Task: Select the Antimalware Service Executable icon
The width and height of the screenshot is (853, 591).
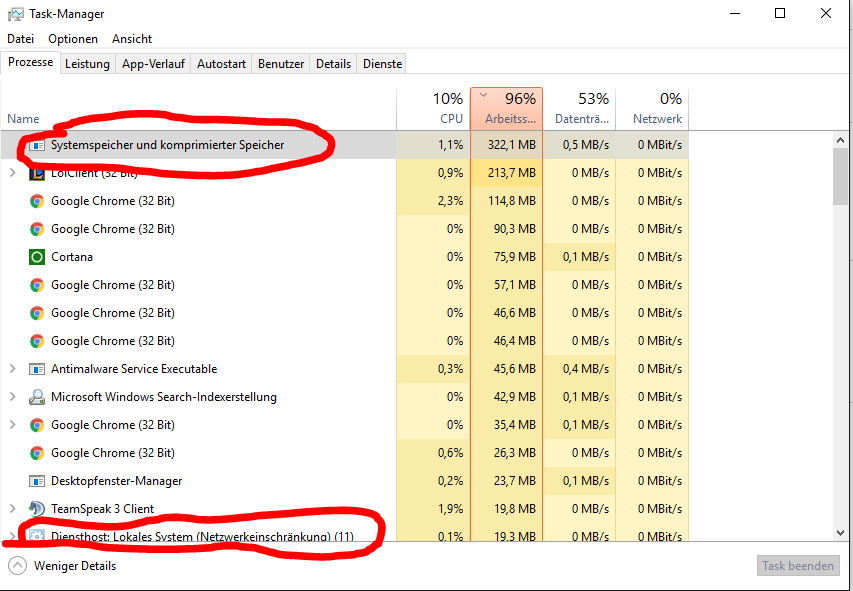Action: (36, 369)
